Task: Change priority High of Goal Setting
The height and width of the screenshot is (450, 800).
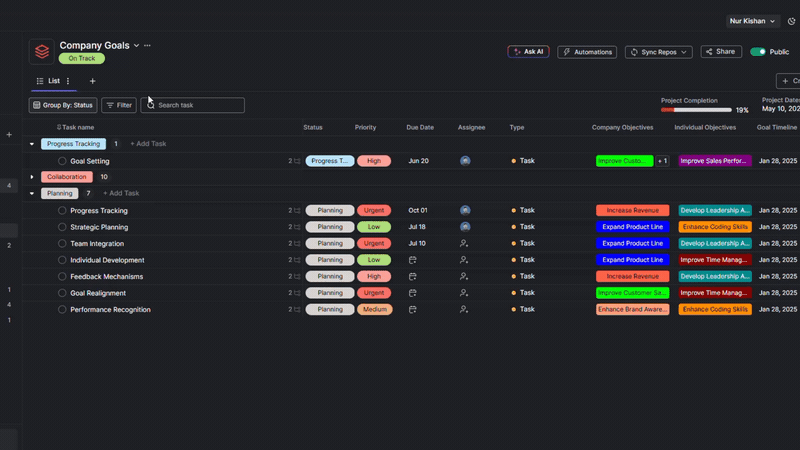Action: click(373, 161)
